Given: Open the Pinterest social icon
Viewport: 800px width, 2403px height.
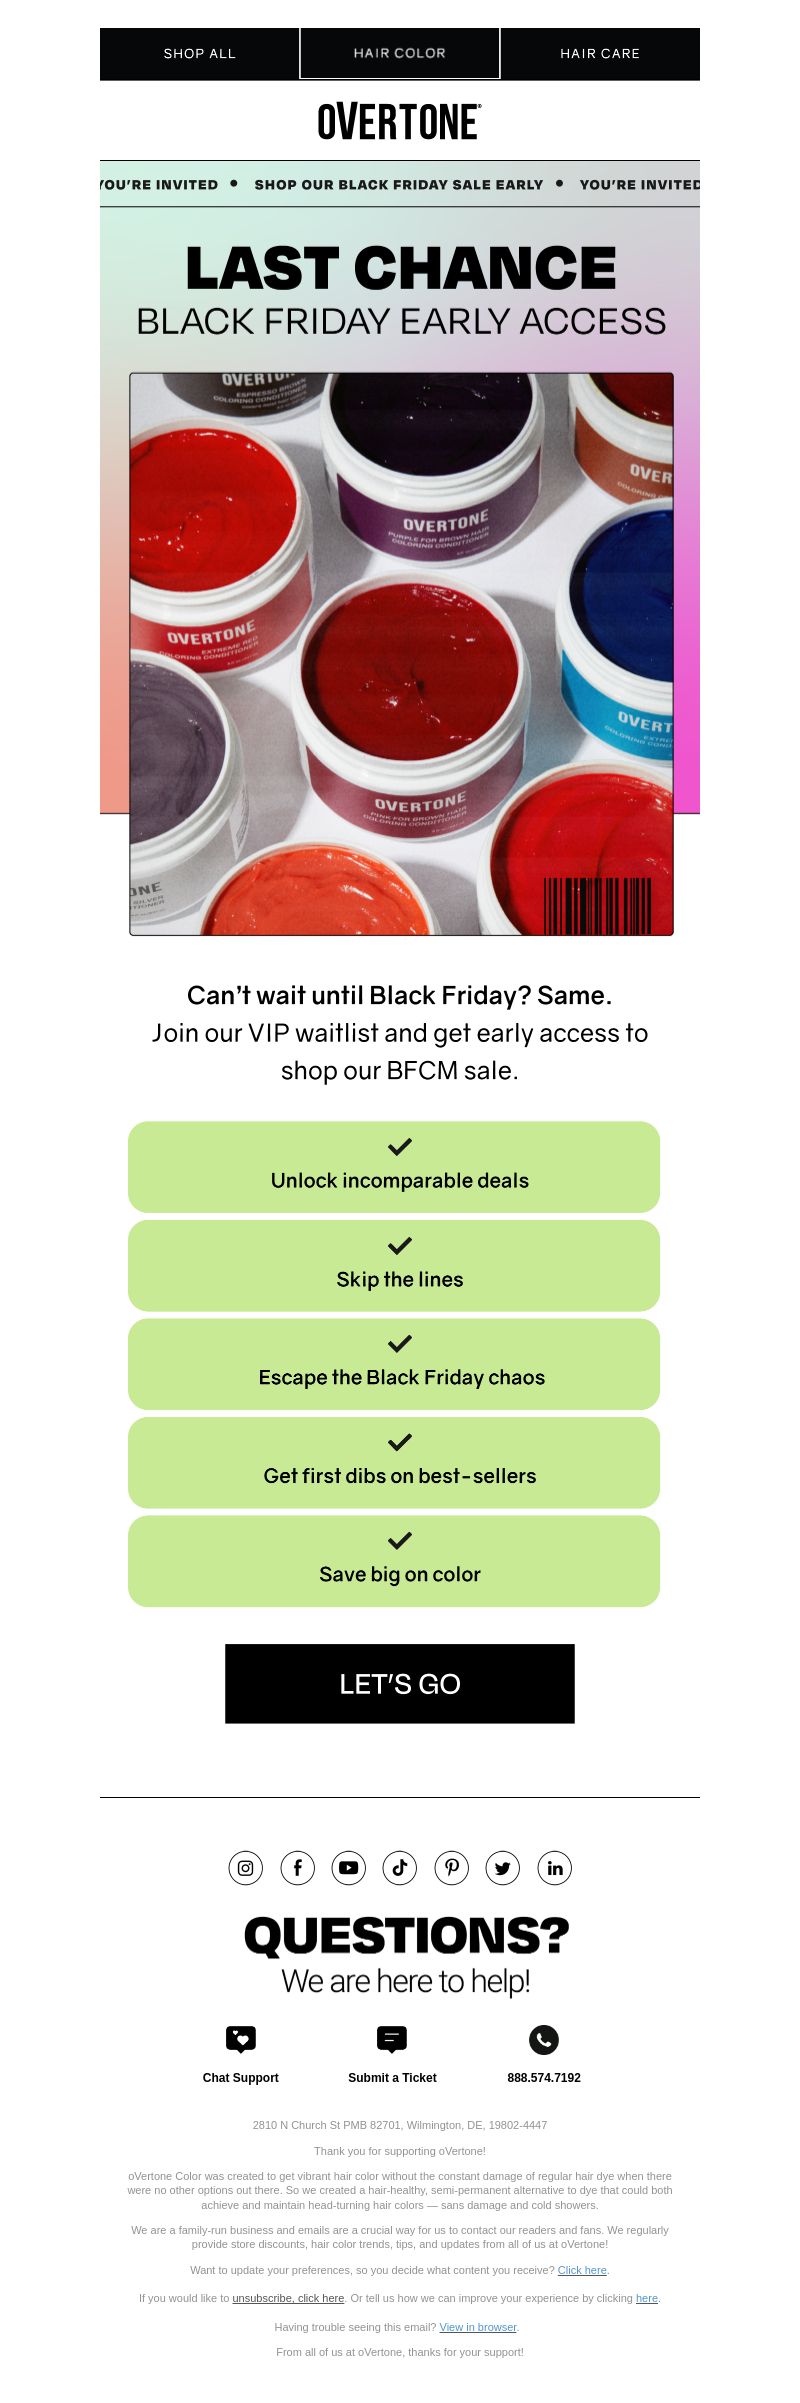Looking at the screenshot, I should [x=452, y=1867].
